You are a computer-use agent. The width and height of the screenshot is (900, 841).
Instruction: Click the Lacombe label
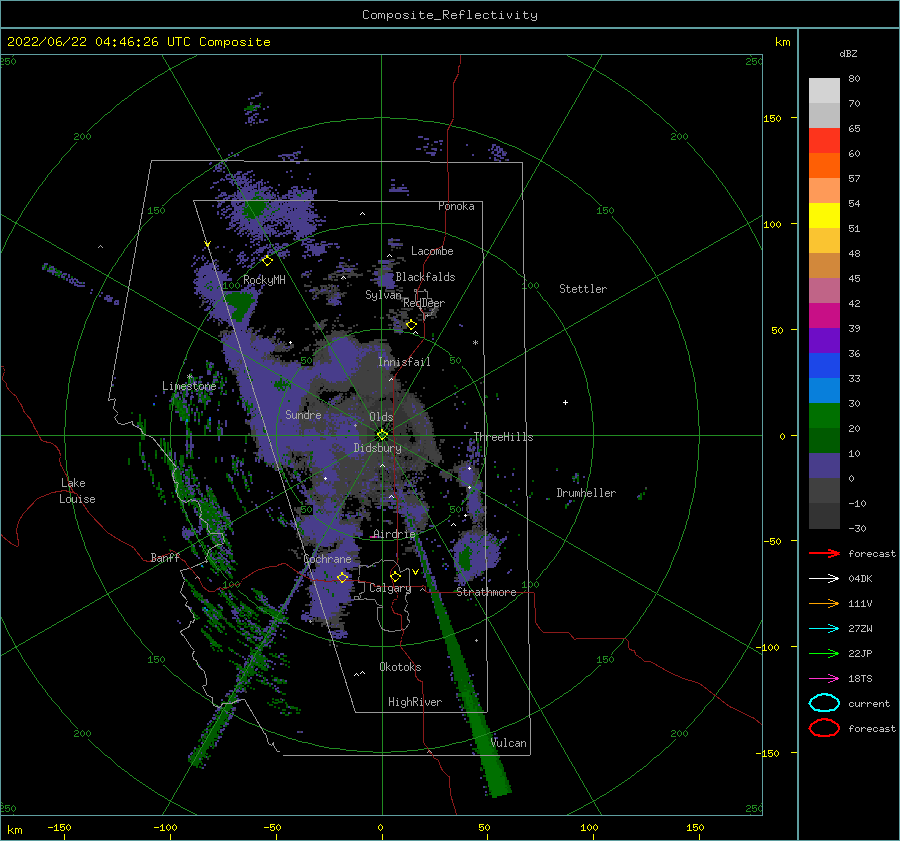(432, 251)
